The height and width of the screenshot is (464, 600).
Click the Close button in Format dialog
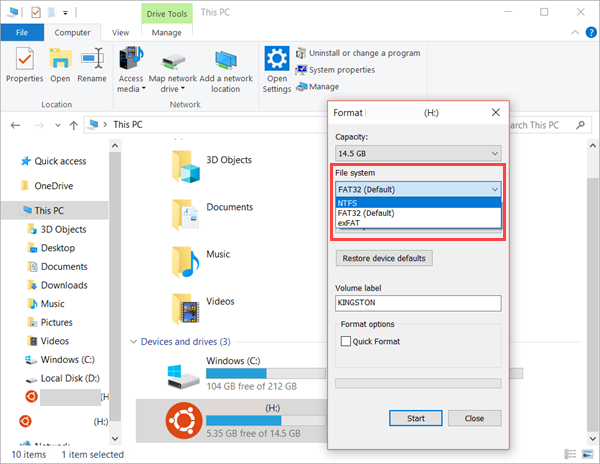tap(474, 418)
